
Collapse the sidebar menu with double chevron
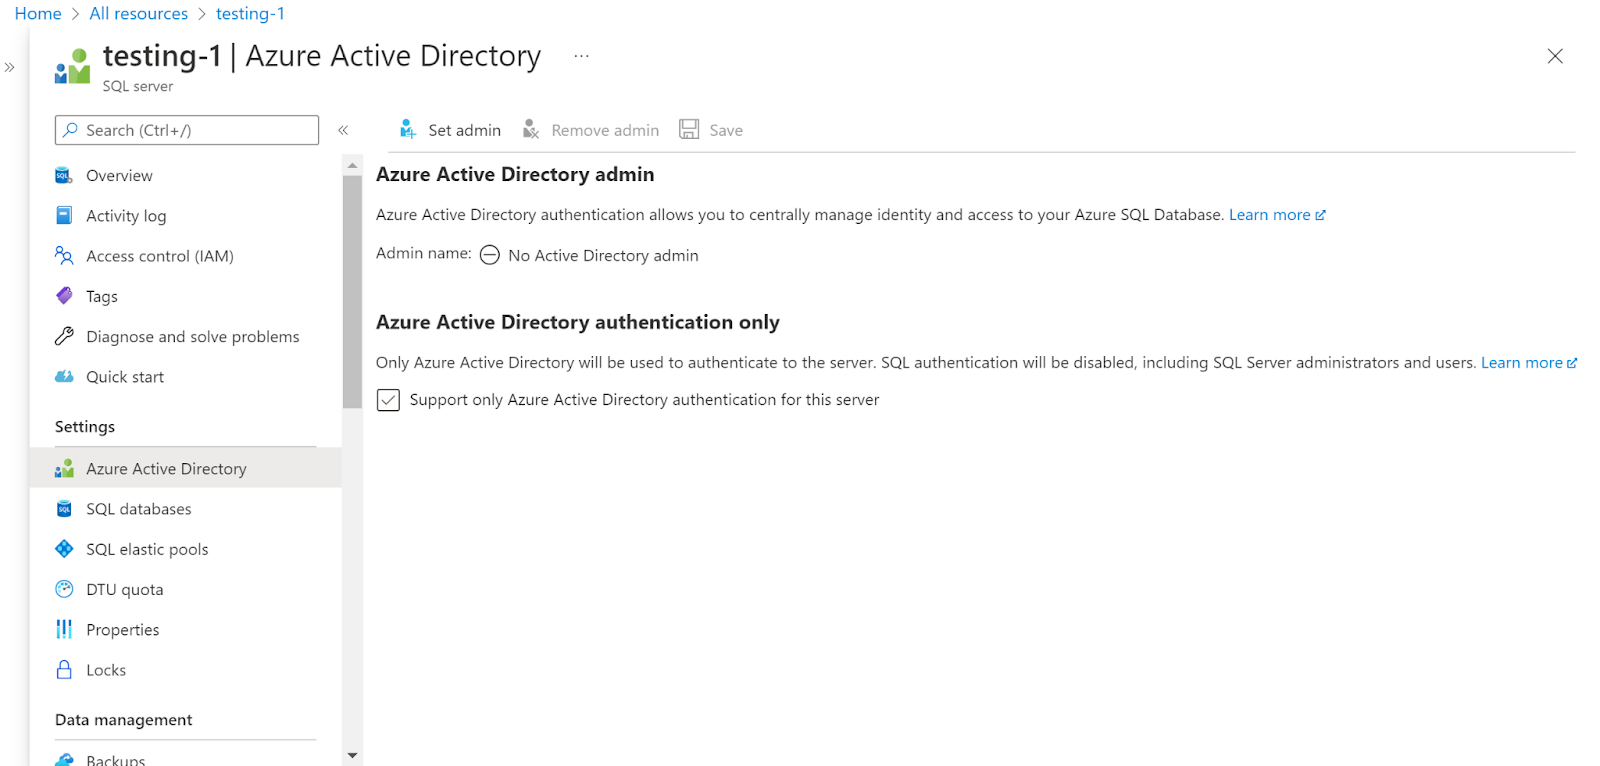tap(343, 130)
